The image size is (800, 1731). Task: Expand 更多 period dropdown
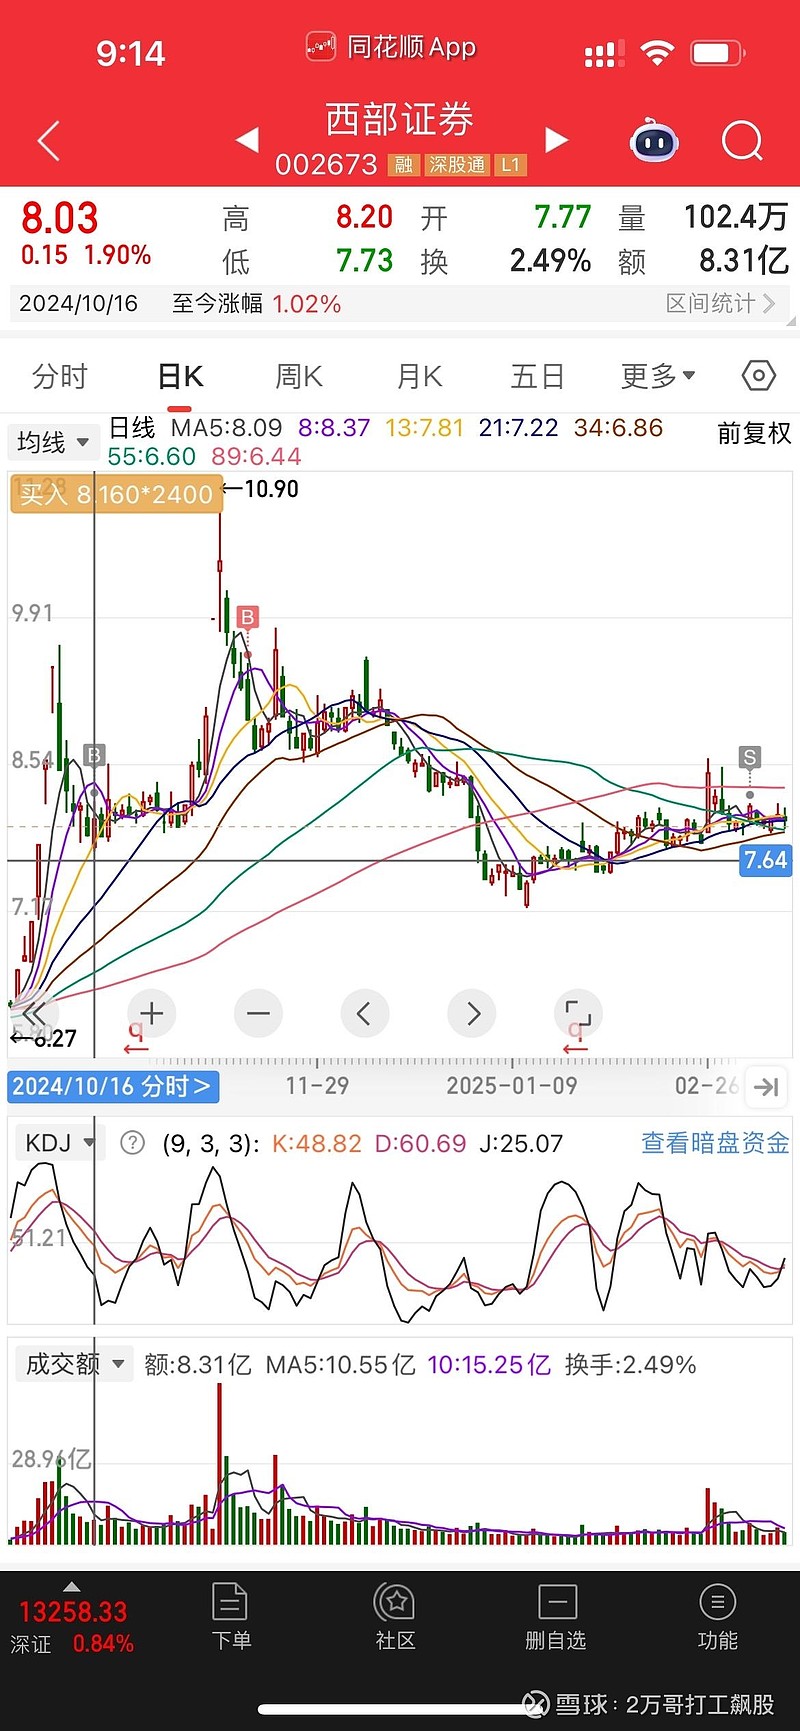[658, 376]
